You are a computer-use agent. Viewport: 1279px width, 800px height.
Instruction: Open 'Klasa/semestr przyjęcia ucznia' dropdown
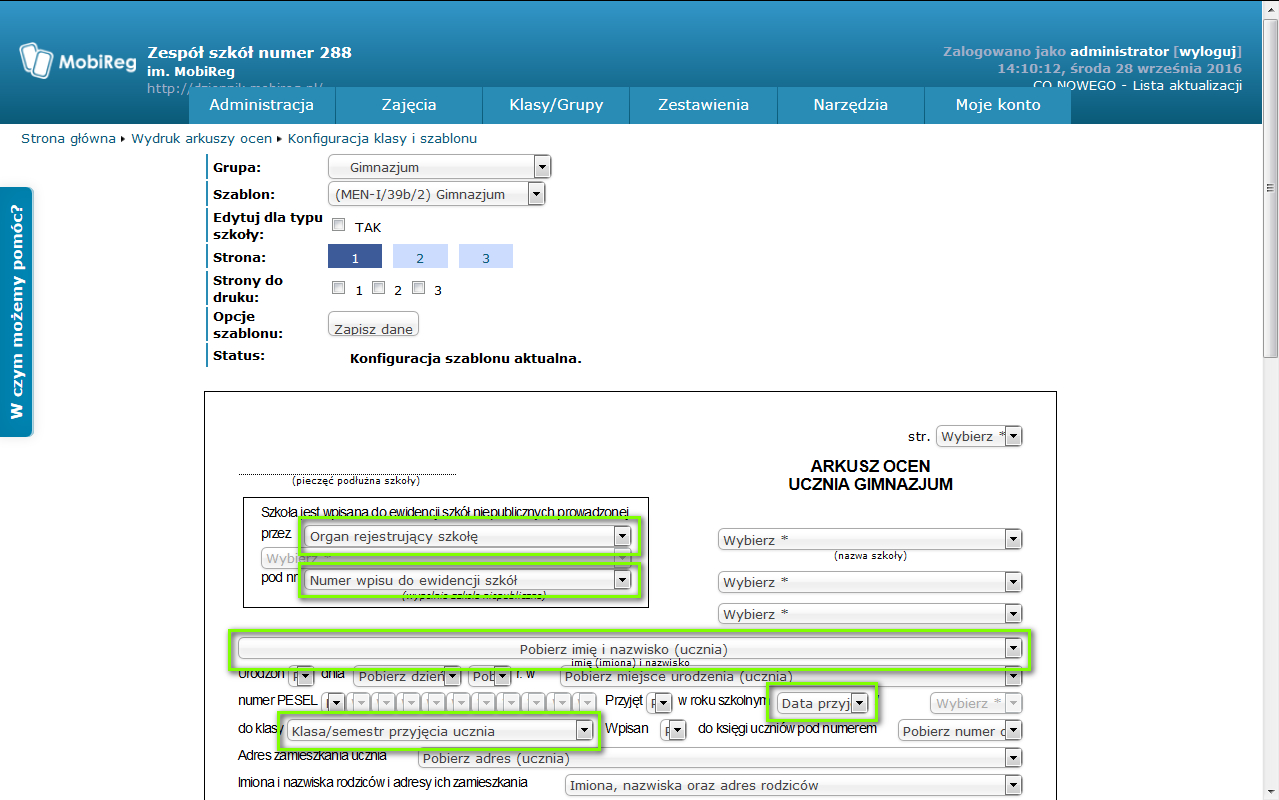point(440,731)
